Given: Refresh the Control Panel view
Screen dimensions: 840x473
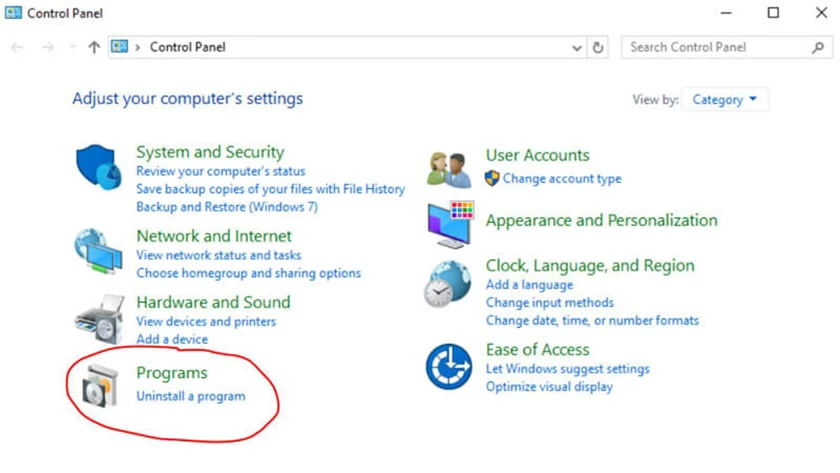Looking at the screenshot, I should point(598,48).
